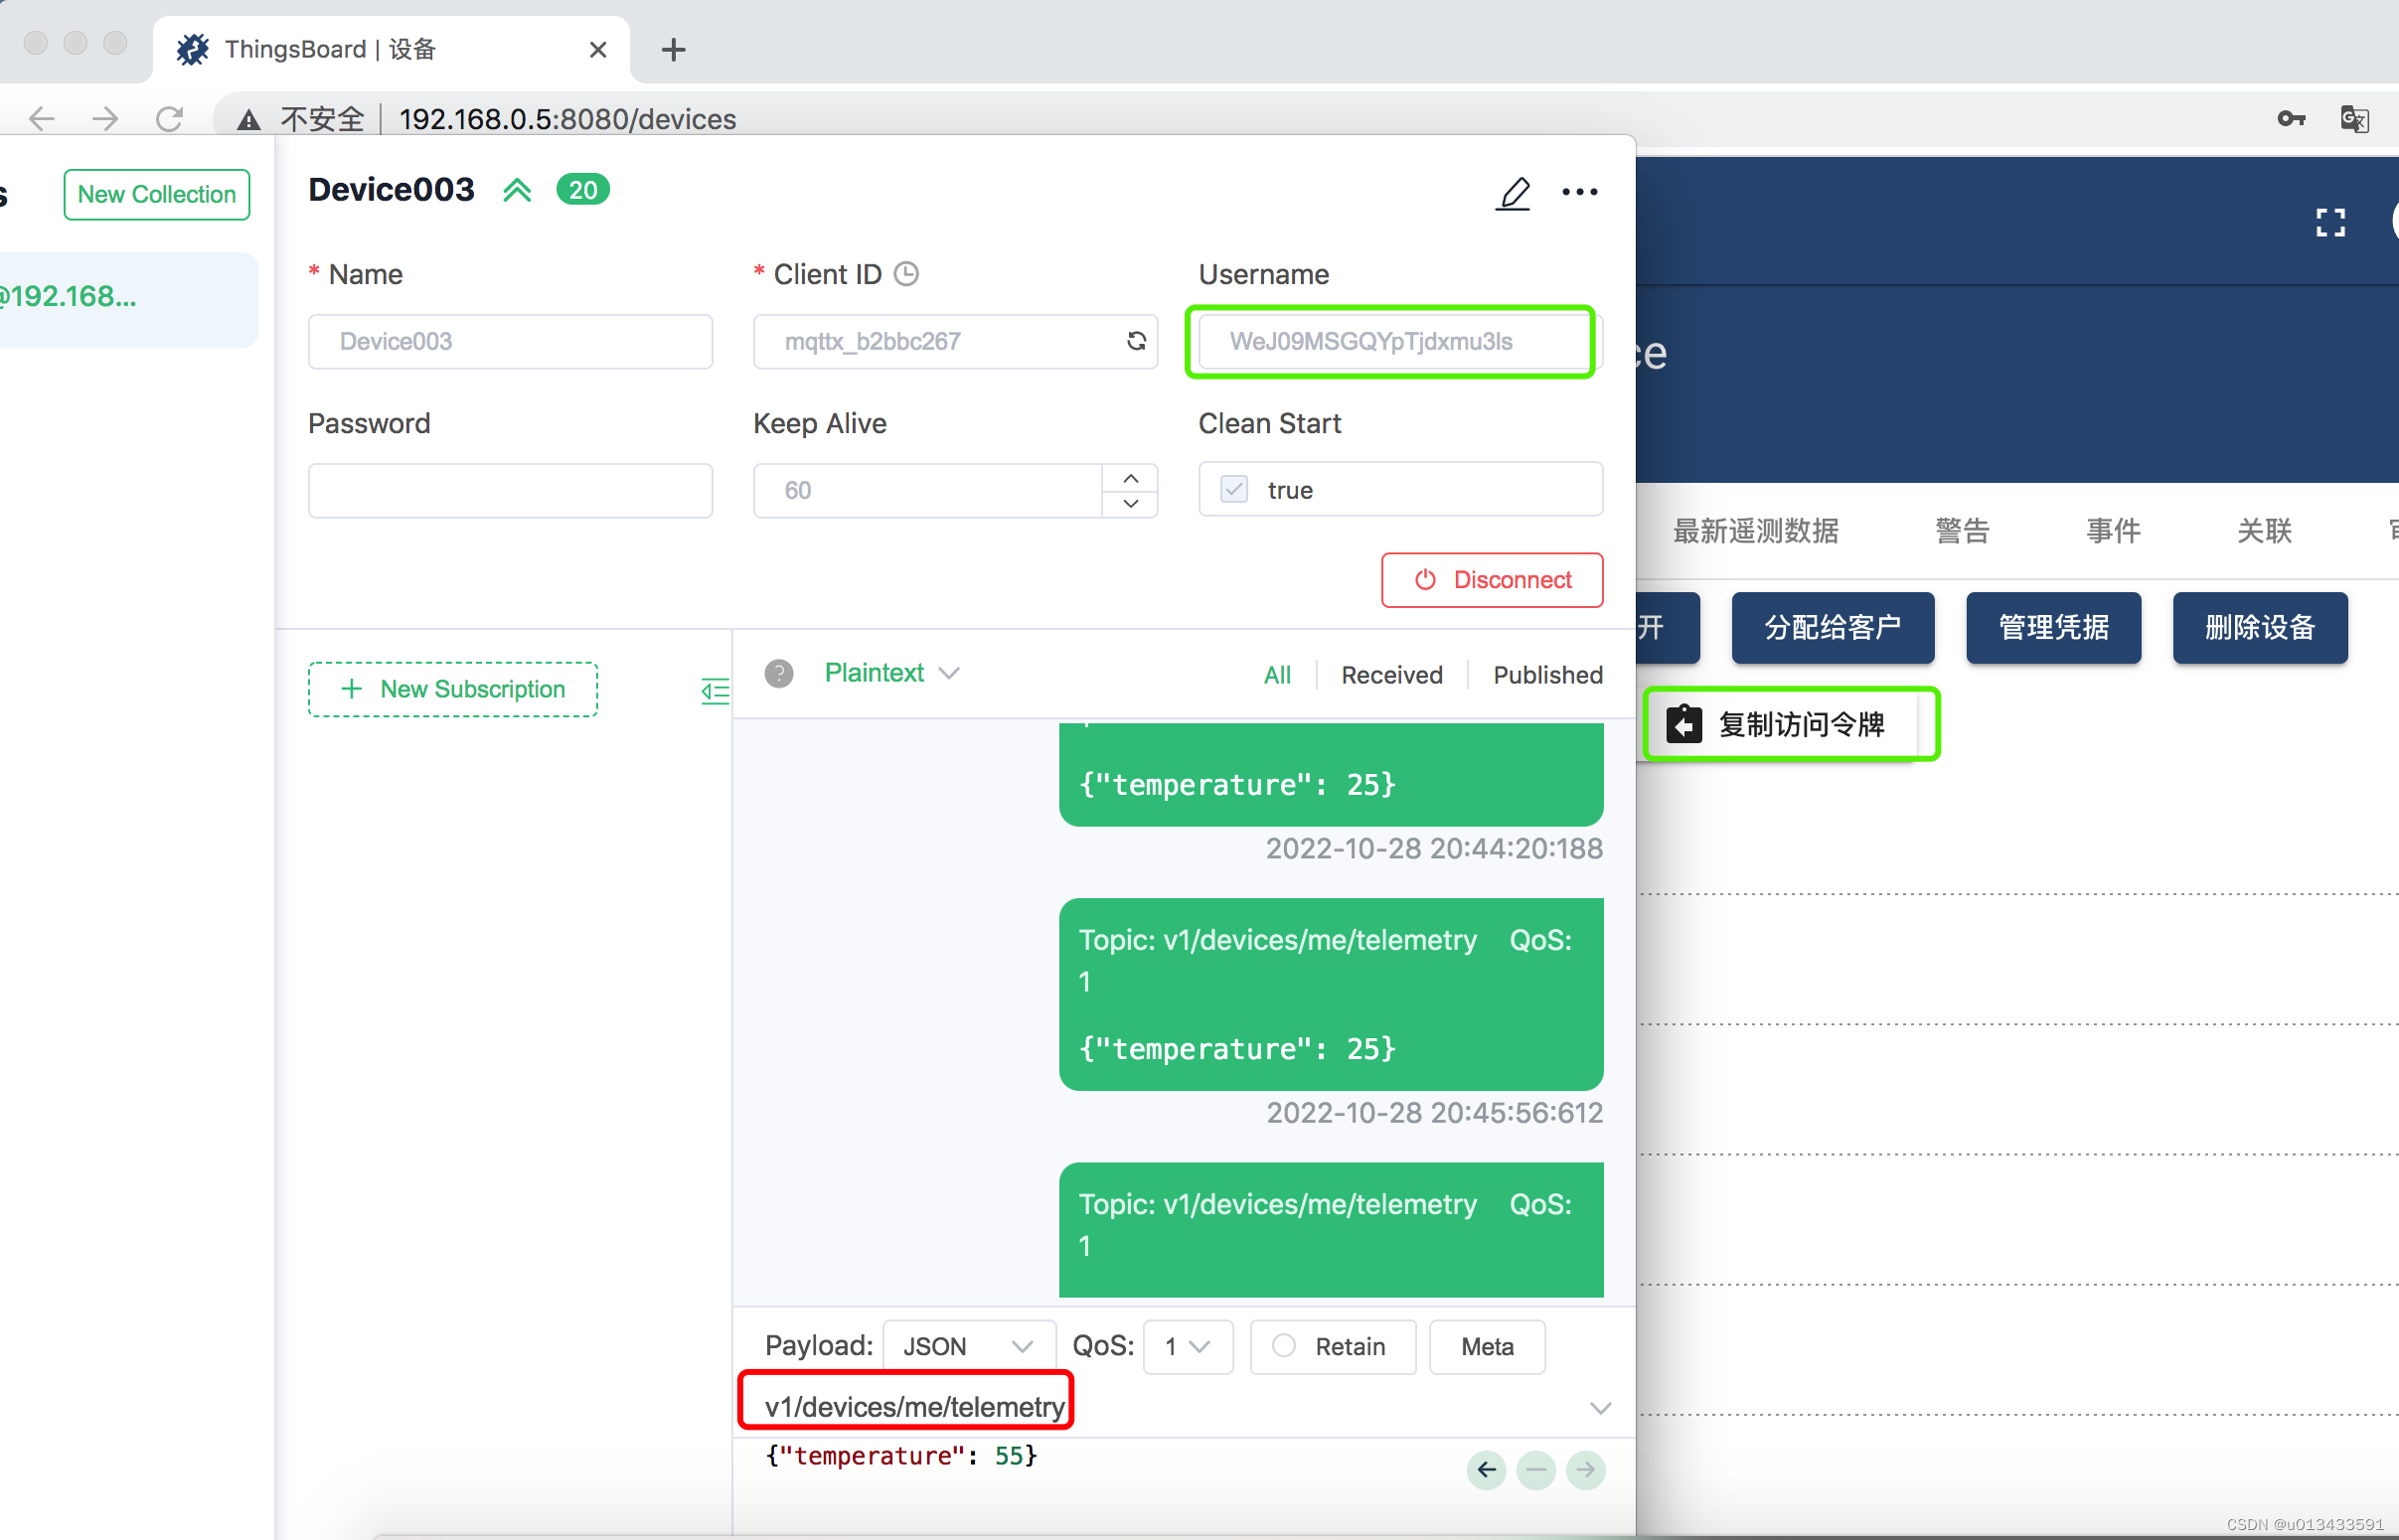
Task: Click the browser translate page icon
Action: [2355, 119]
